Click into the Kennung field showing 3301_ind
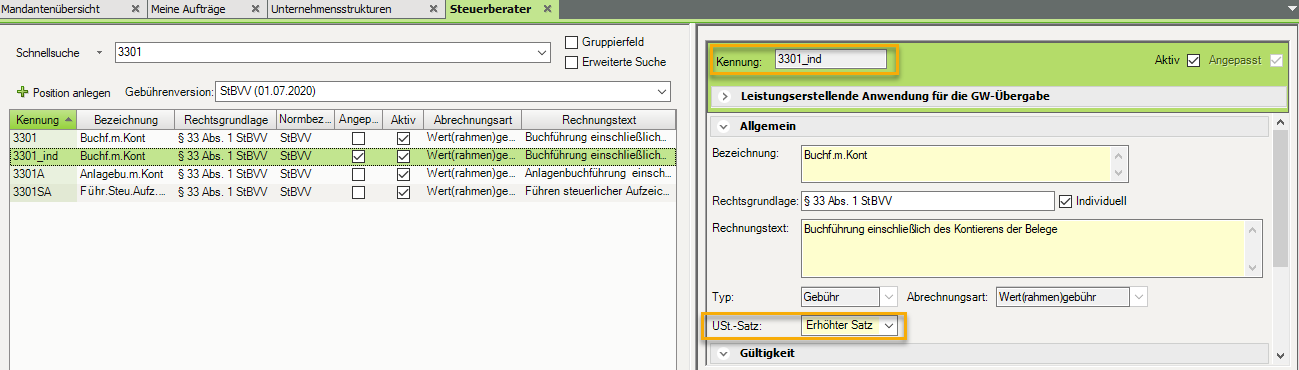This screenshot has height=370, width=1299. click(830, 60)
